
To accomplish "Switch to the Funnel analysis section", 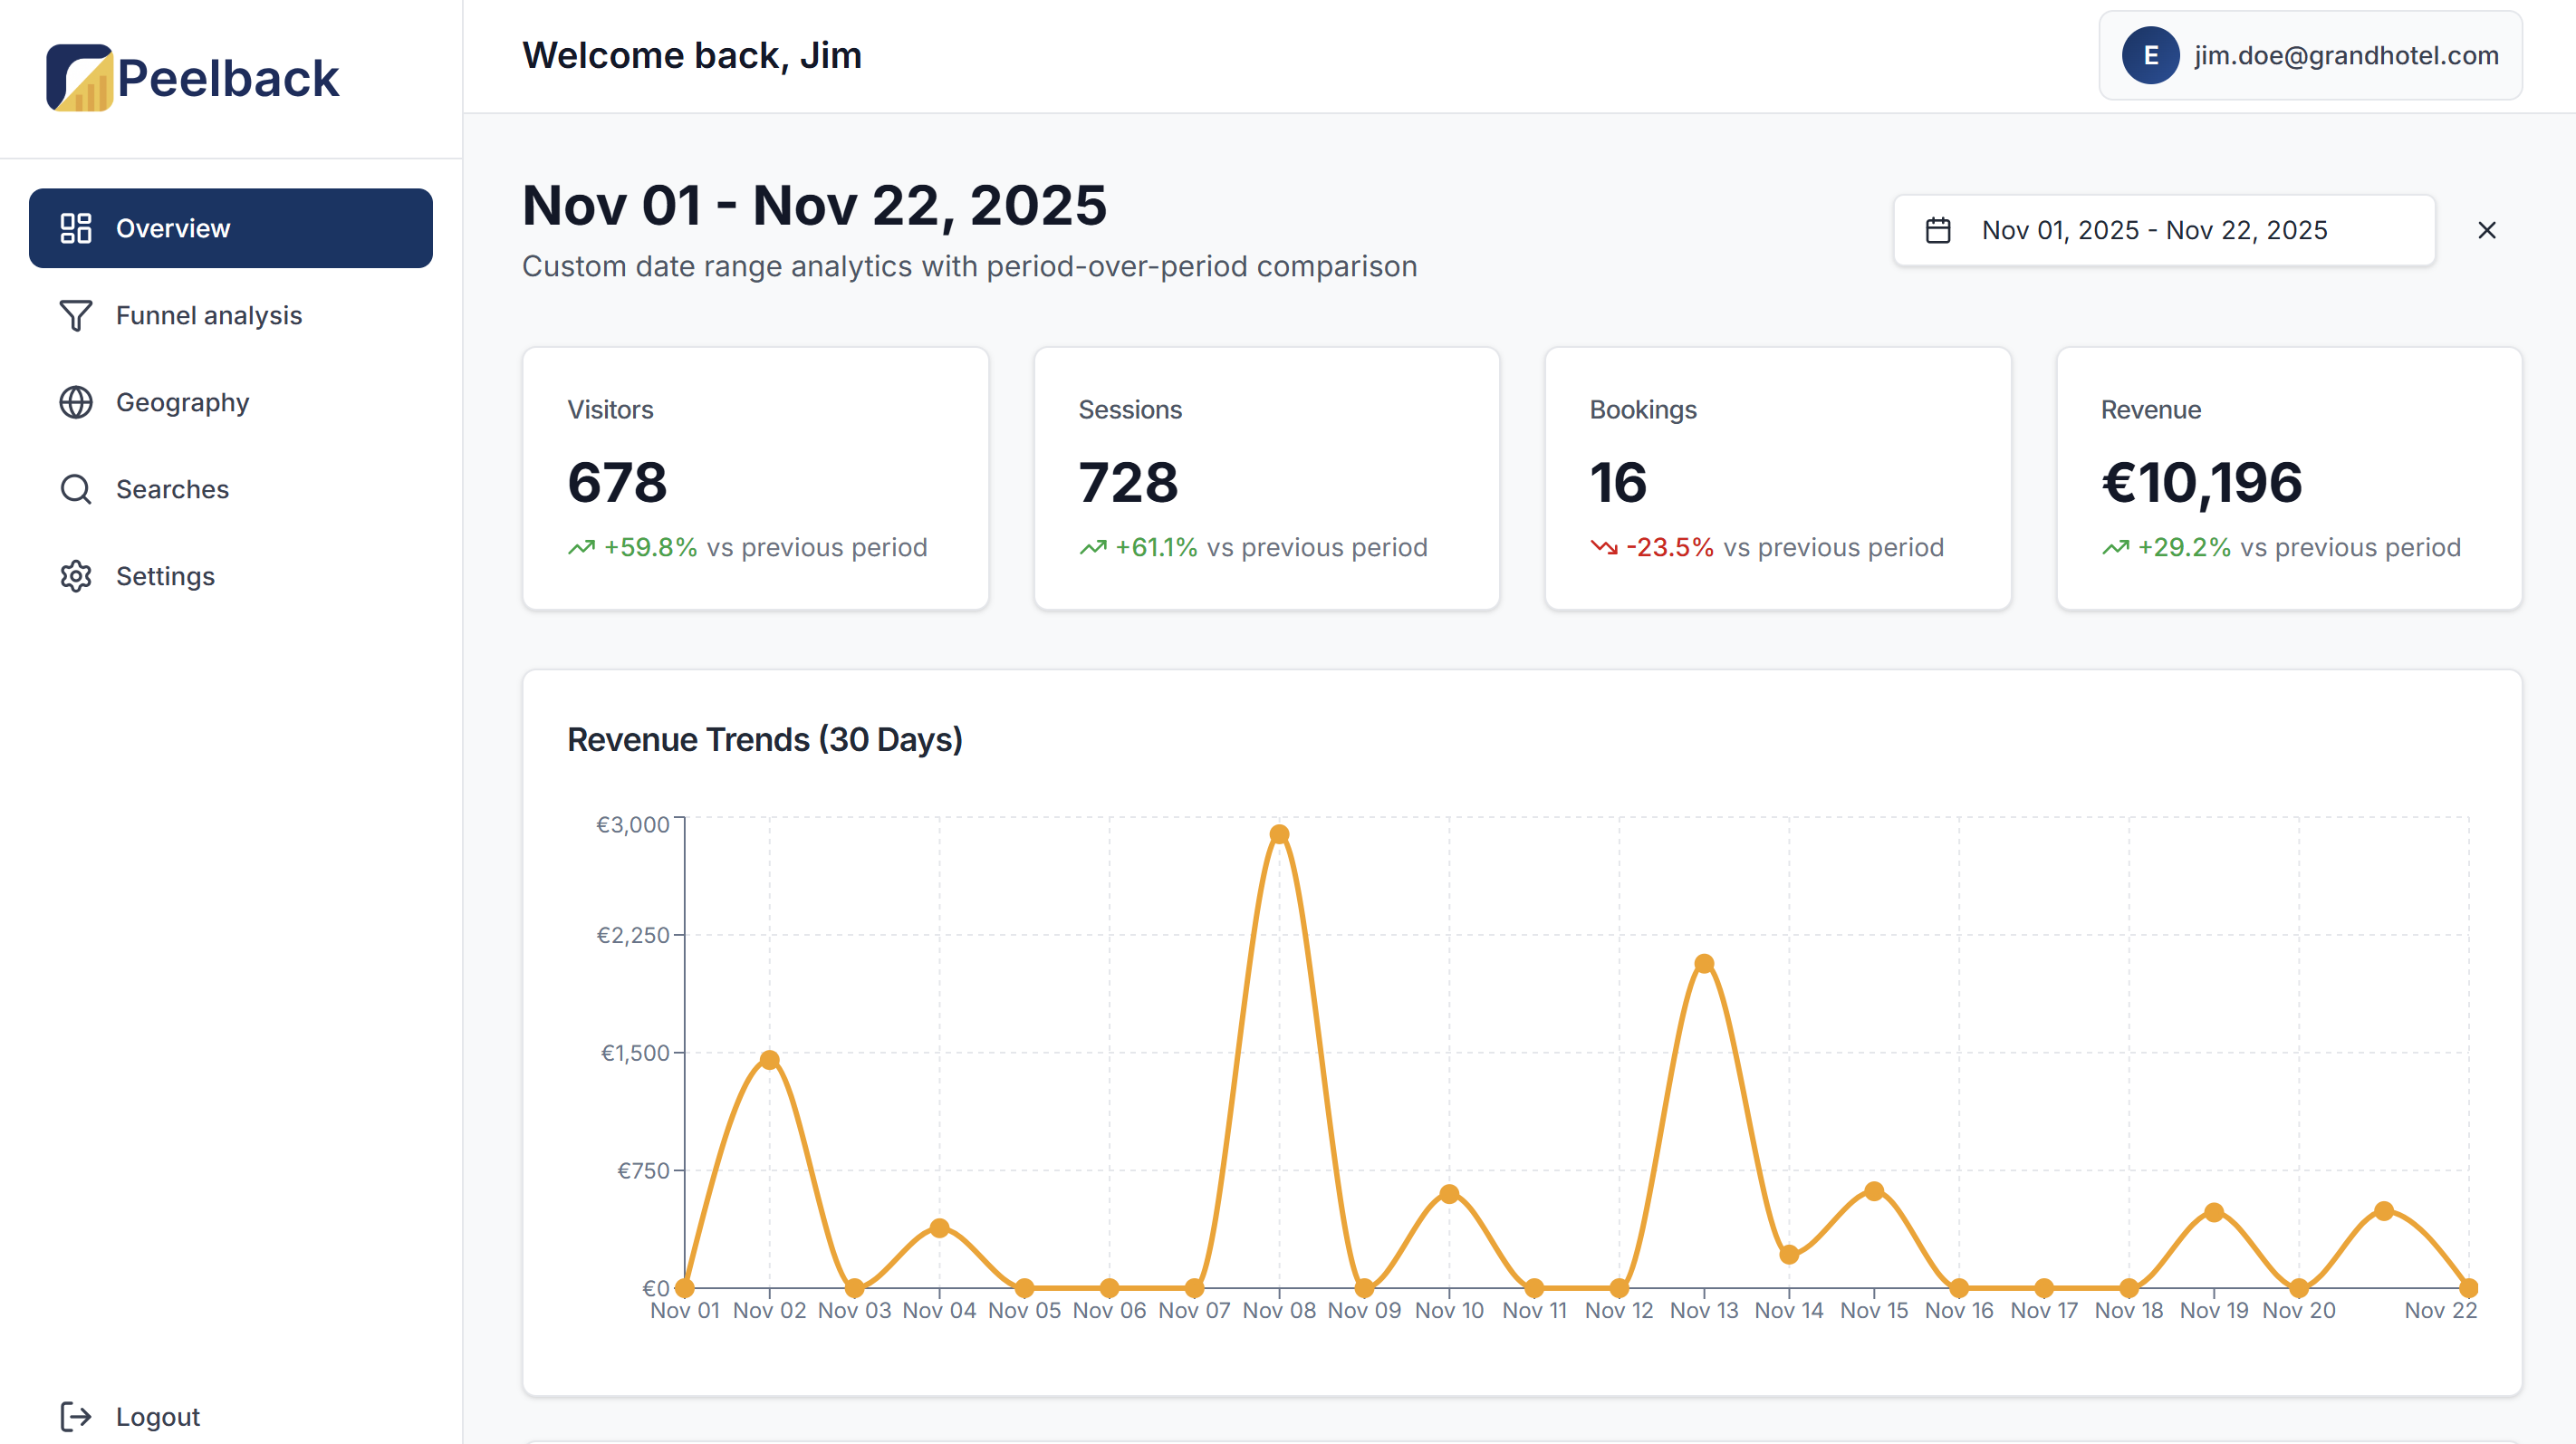I will 209,315.
